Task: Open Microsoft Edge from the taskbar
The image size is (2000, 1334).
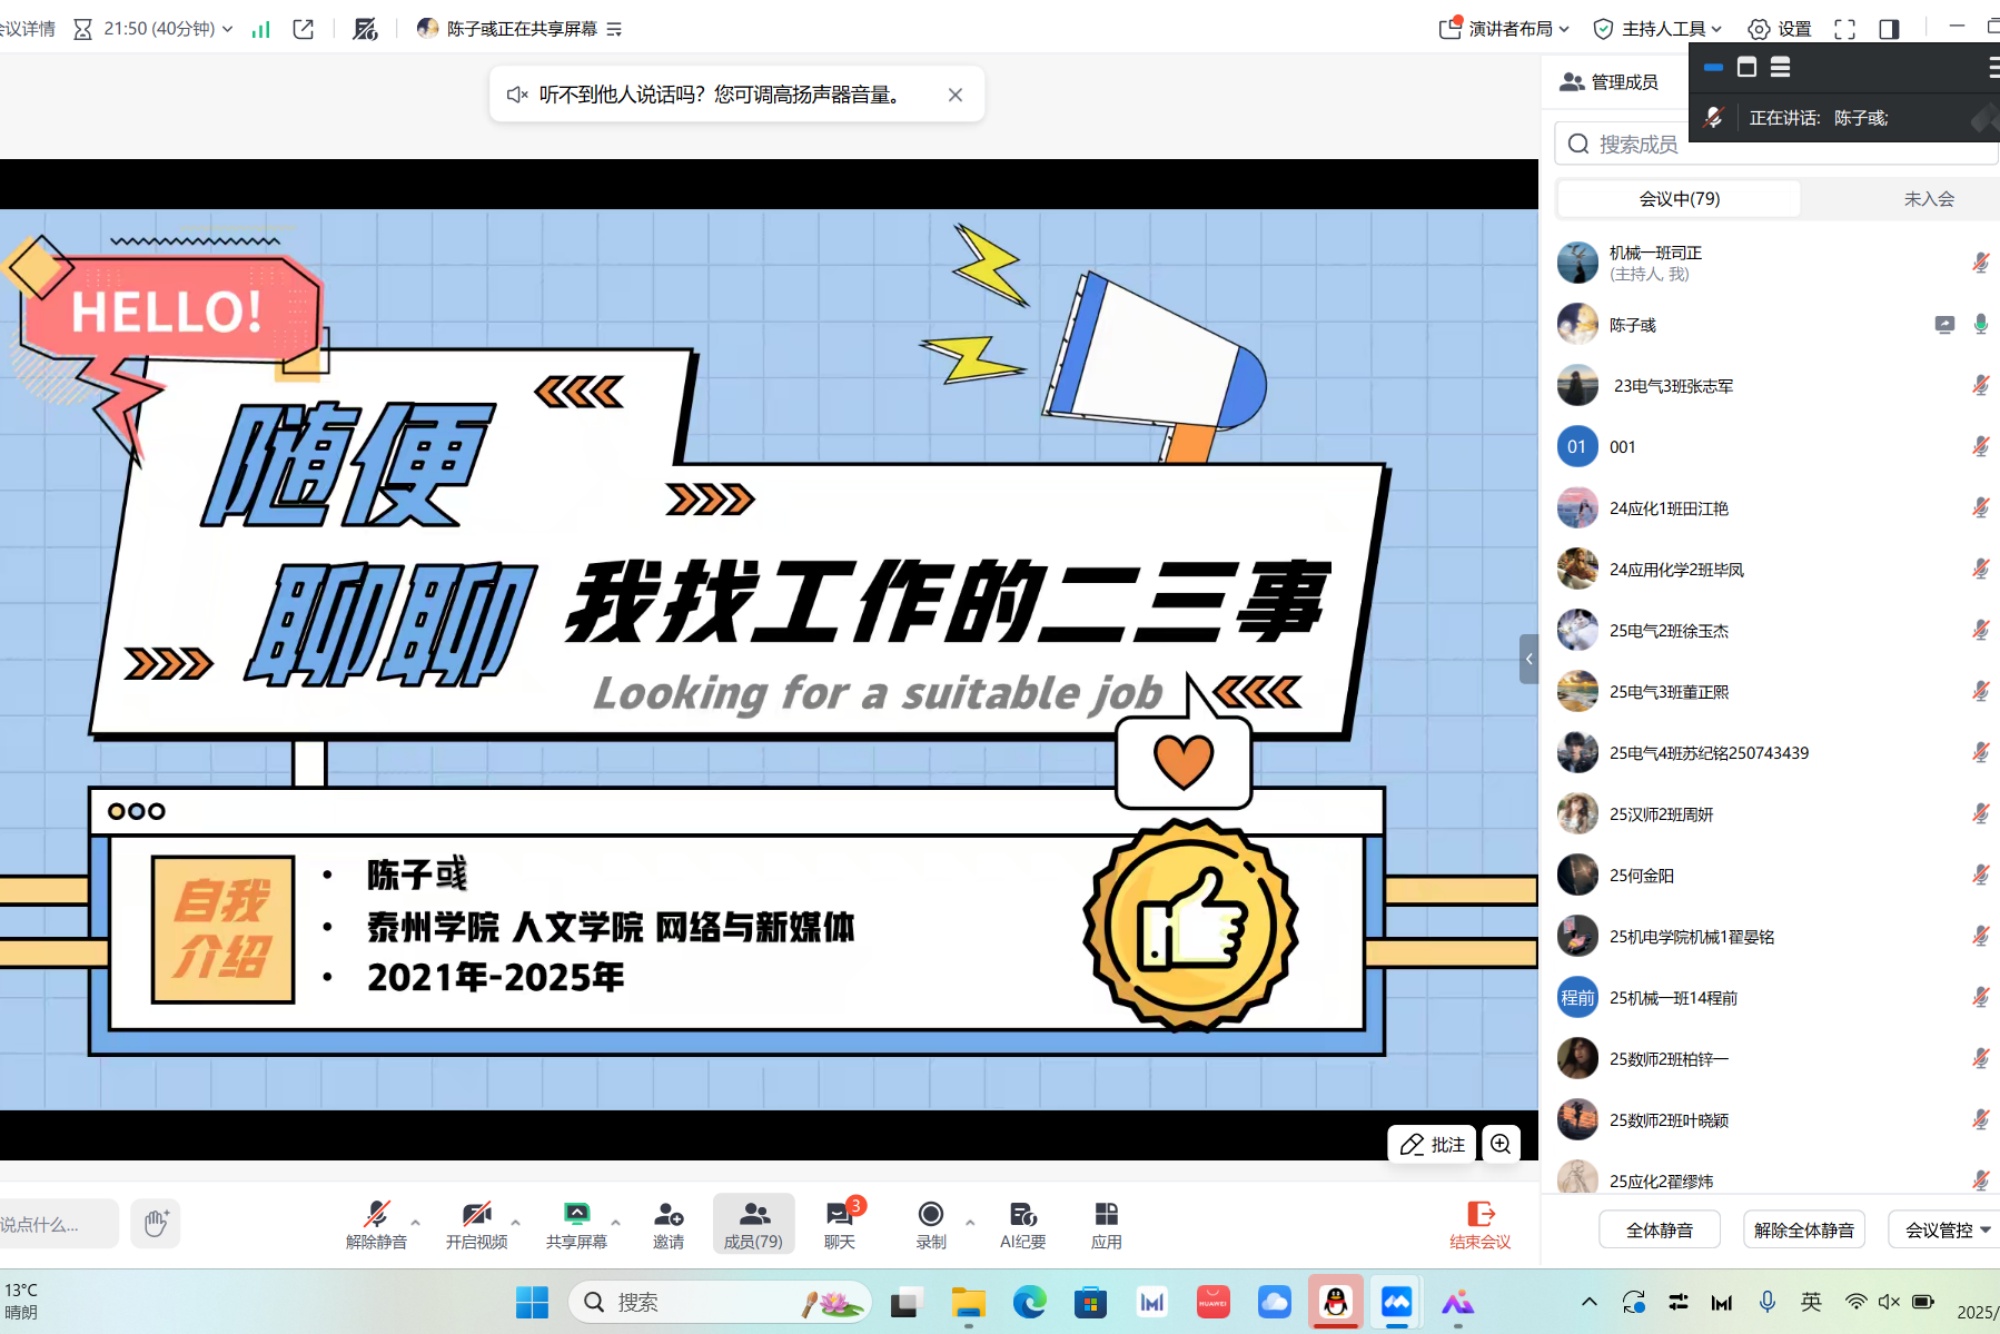Action: pyautogui.click(x=1029, y=1302)
